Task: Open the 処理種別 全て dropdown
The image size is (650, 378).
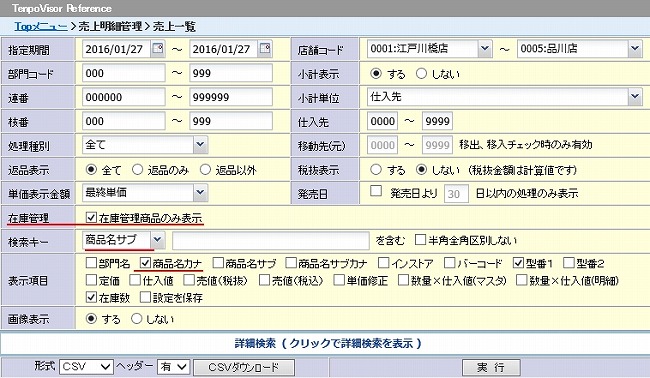Action: tap(145, 145)
